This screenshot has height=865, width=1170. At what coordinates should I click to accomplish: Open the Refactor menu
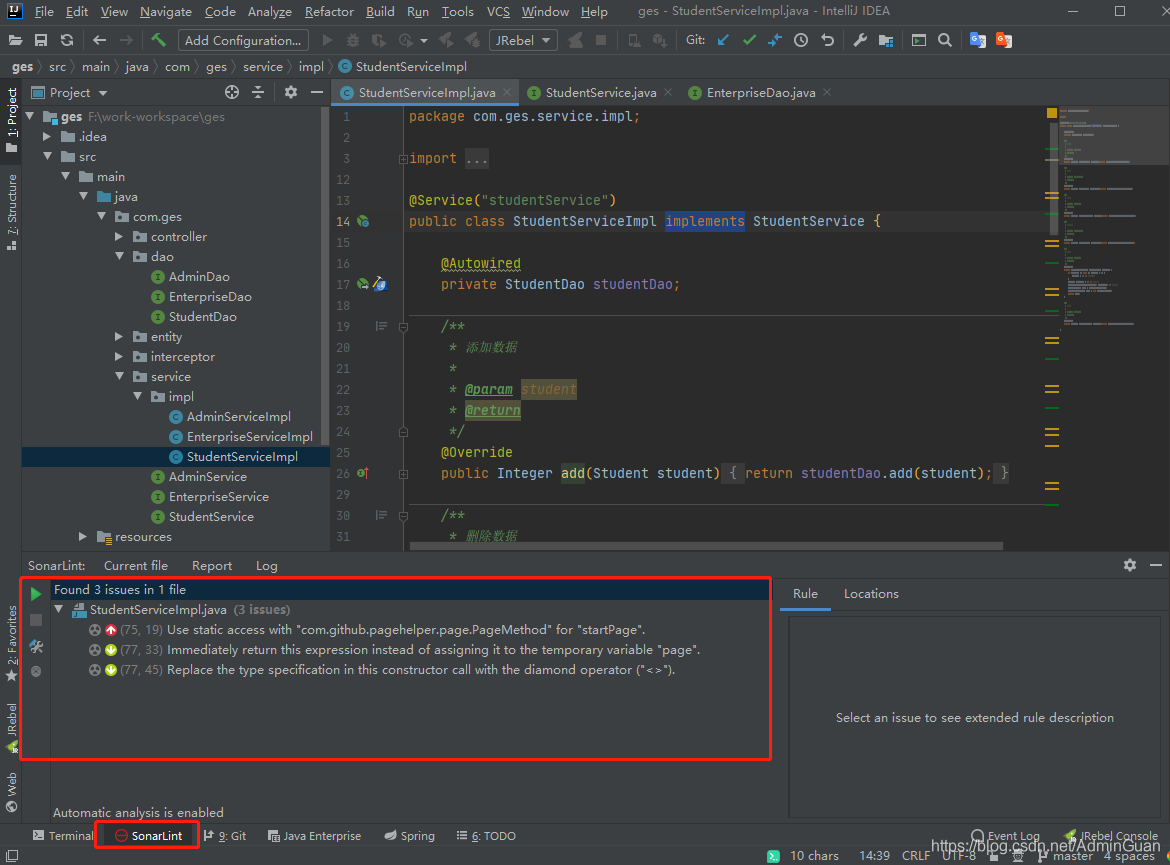coord(329,12)
